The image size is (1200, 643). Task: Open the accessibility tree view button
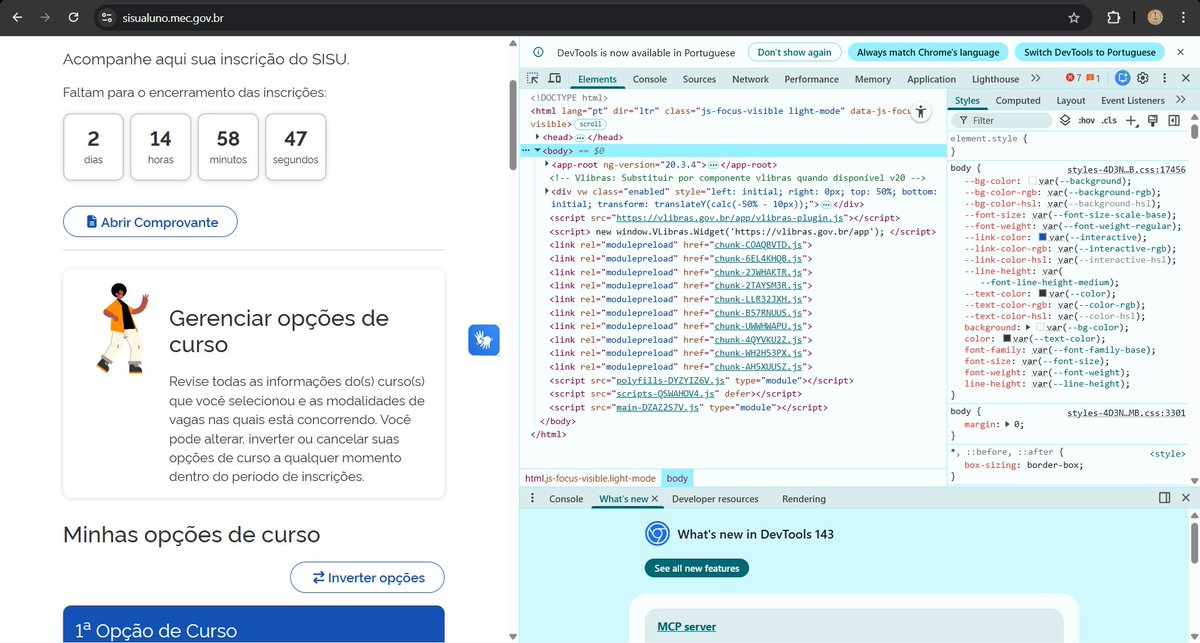point(922,112)
